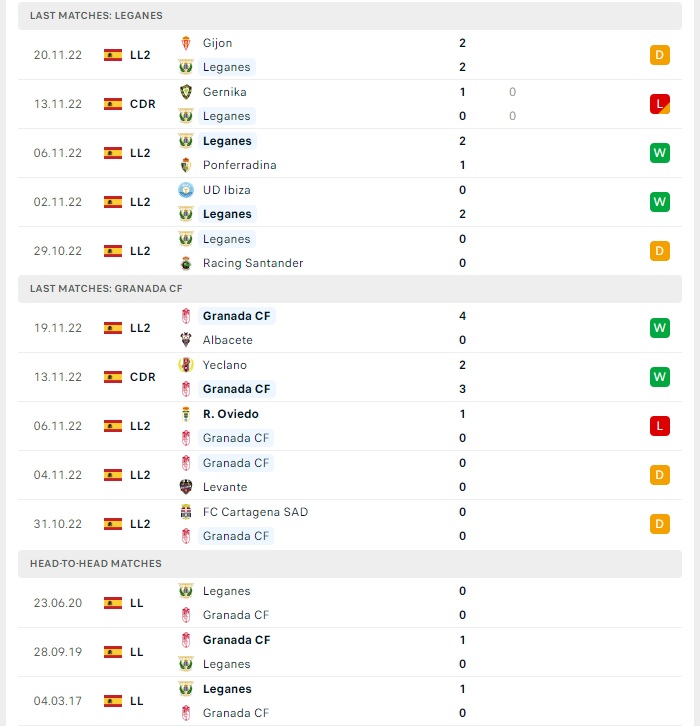Screen dimensions: 700x726
Task: Click the Gernika club crest icon
Action: point(186,92)
